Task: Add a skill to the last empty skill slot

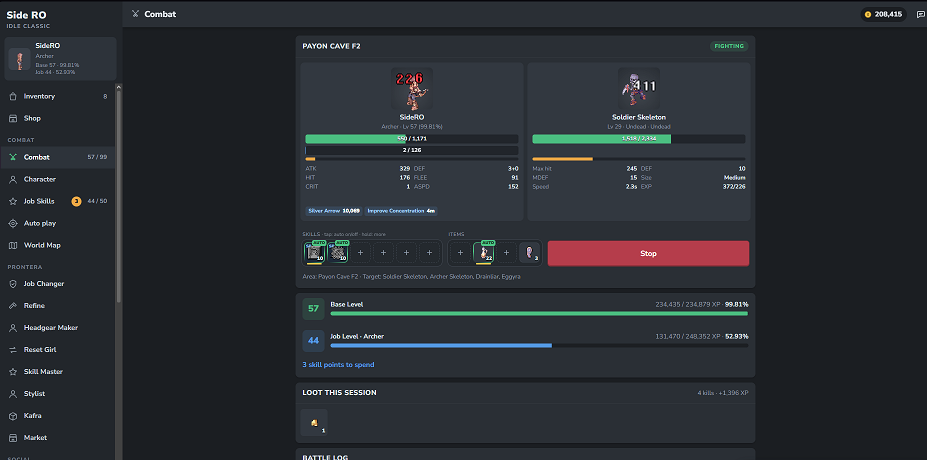Action: (x=429, y=253)
